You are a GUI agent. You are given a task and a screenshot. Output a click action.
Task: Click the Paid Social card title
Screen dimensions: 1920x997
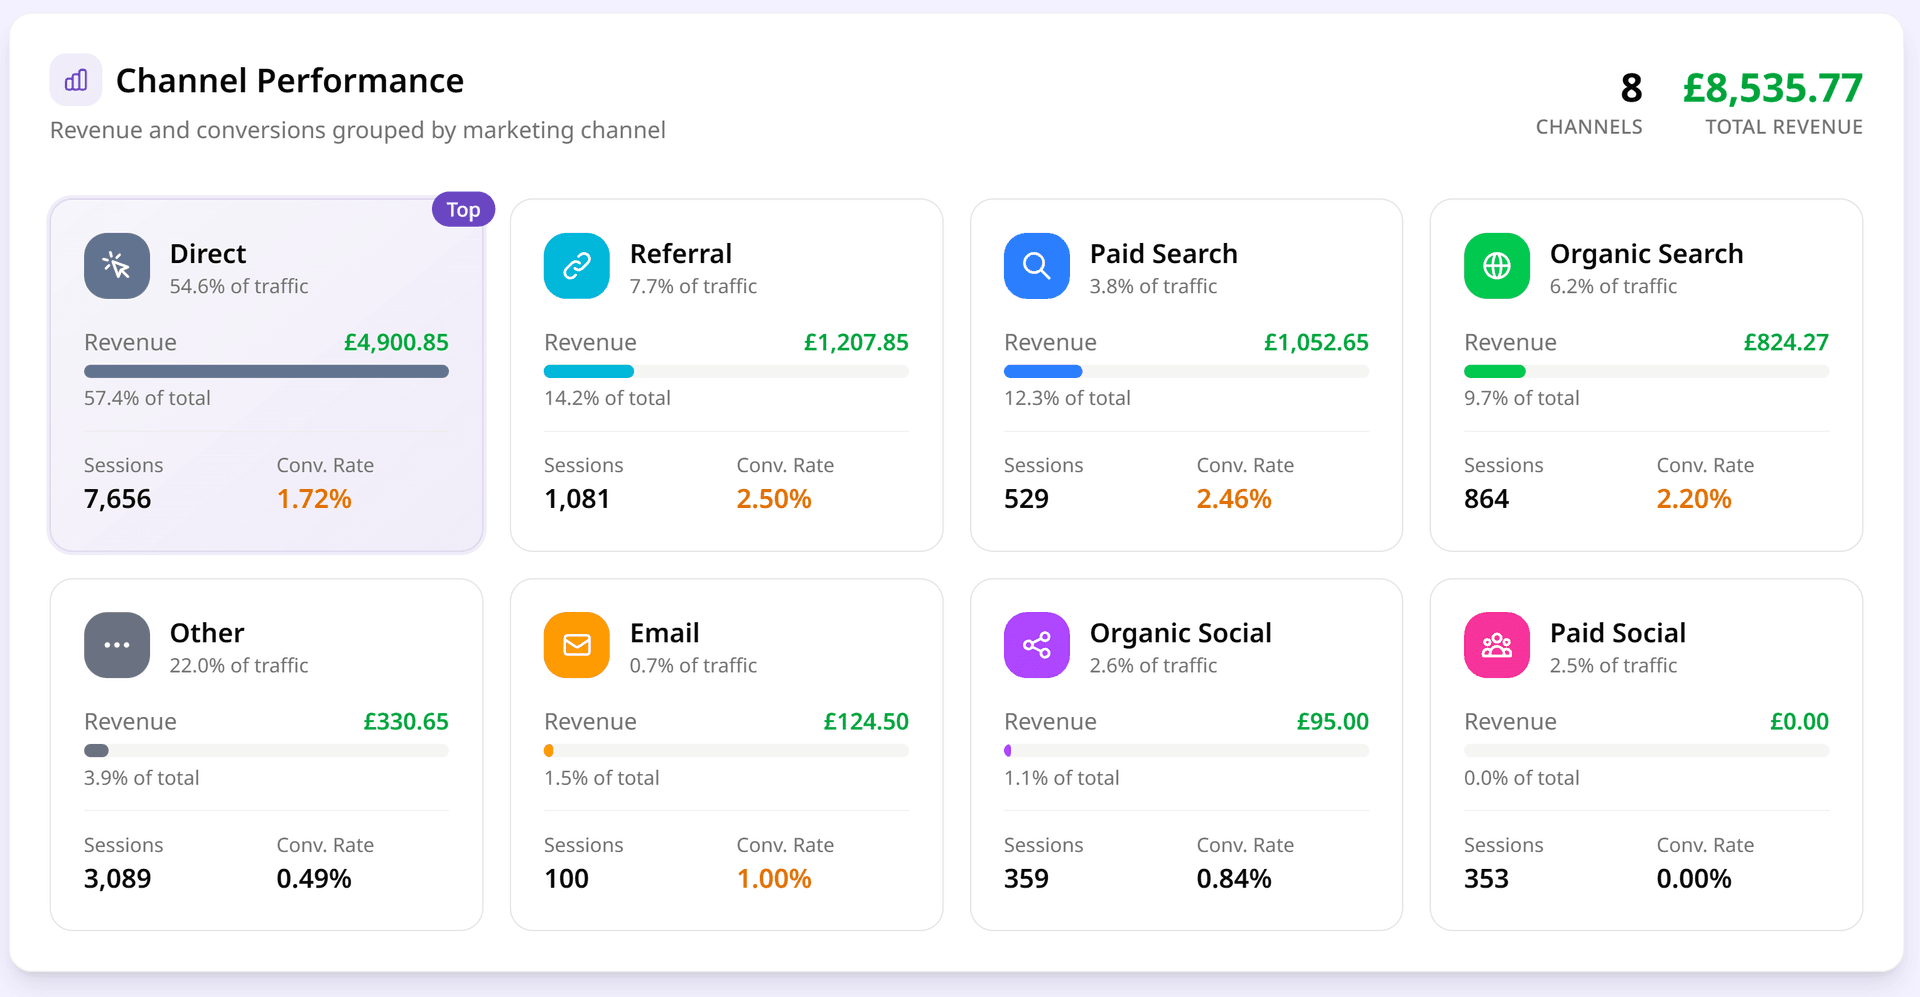pyautogui.click(x=1617, y=633)
